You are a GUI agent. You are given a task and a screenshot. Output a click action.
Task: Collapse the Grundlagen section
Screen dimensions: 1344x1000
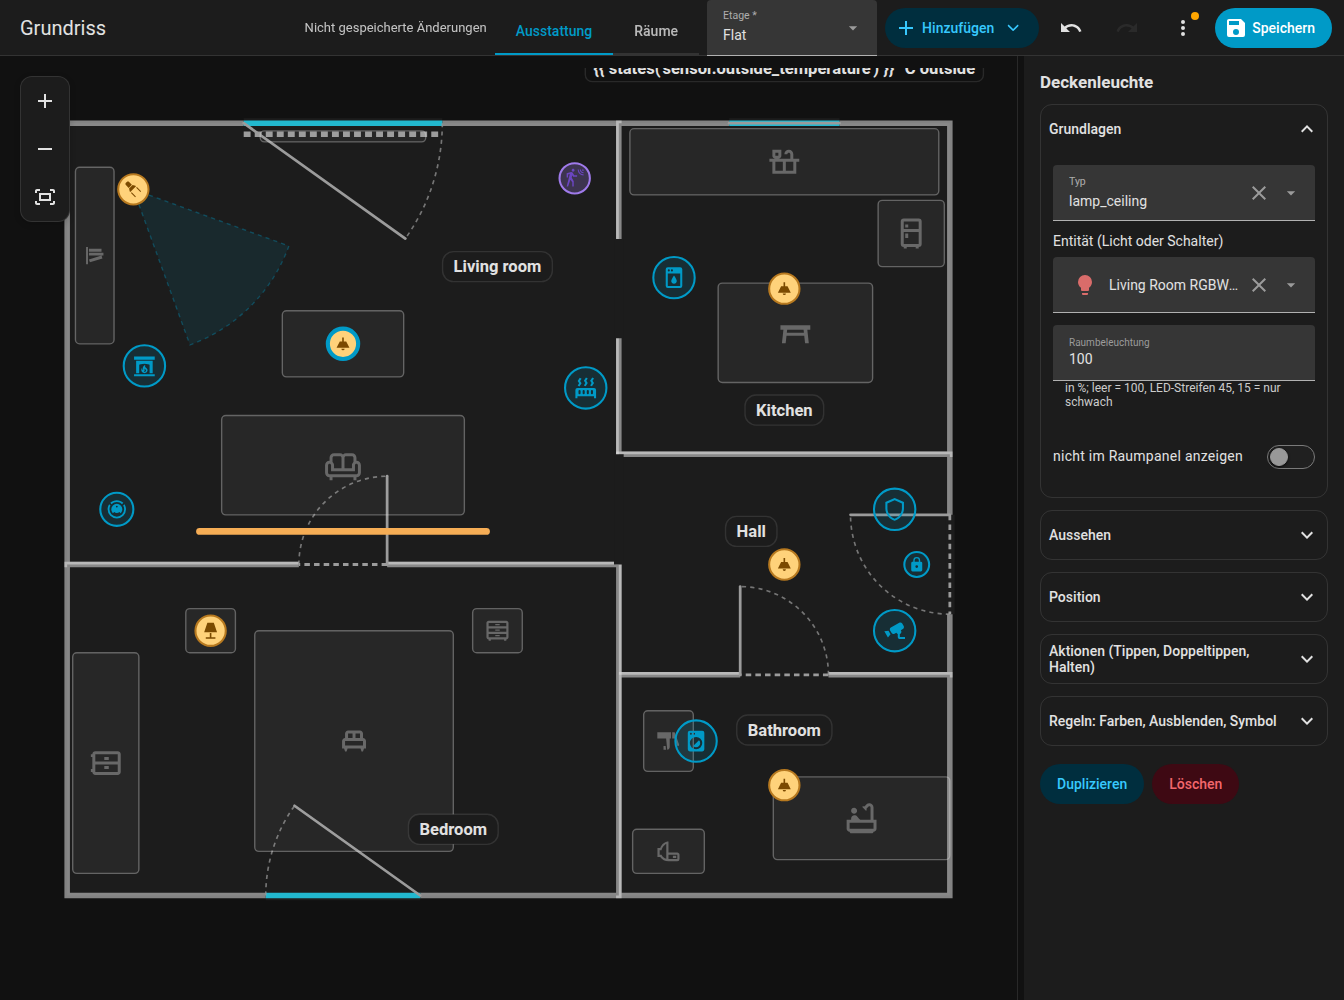[x=1184, y=129]
